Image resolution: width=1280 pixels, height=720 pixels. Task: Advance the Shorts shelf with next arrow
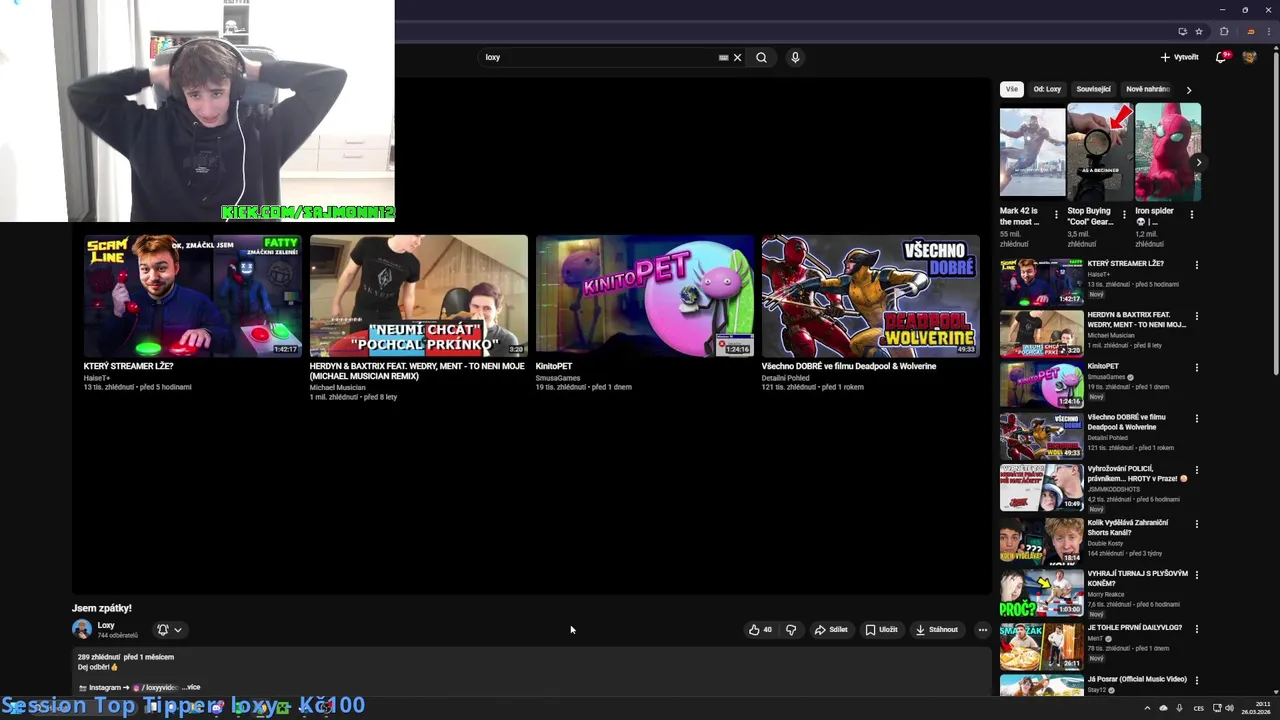coord(1198,162)
